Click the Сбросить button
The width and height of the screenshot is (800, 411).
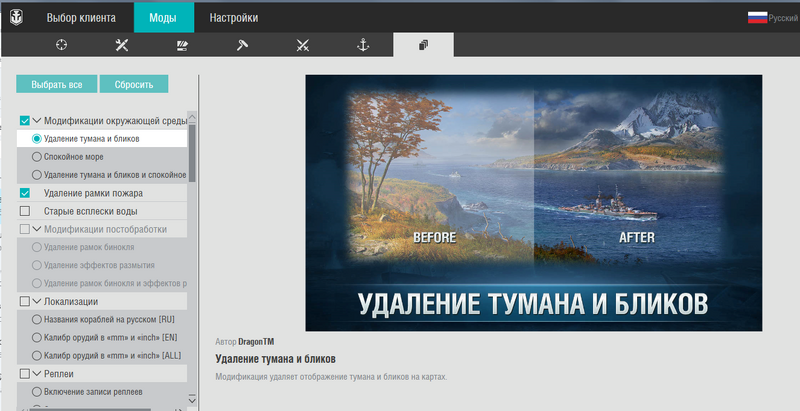pos(134,84)
